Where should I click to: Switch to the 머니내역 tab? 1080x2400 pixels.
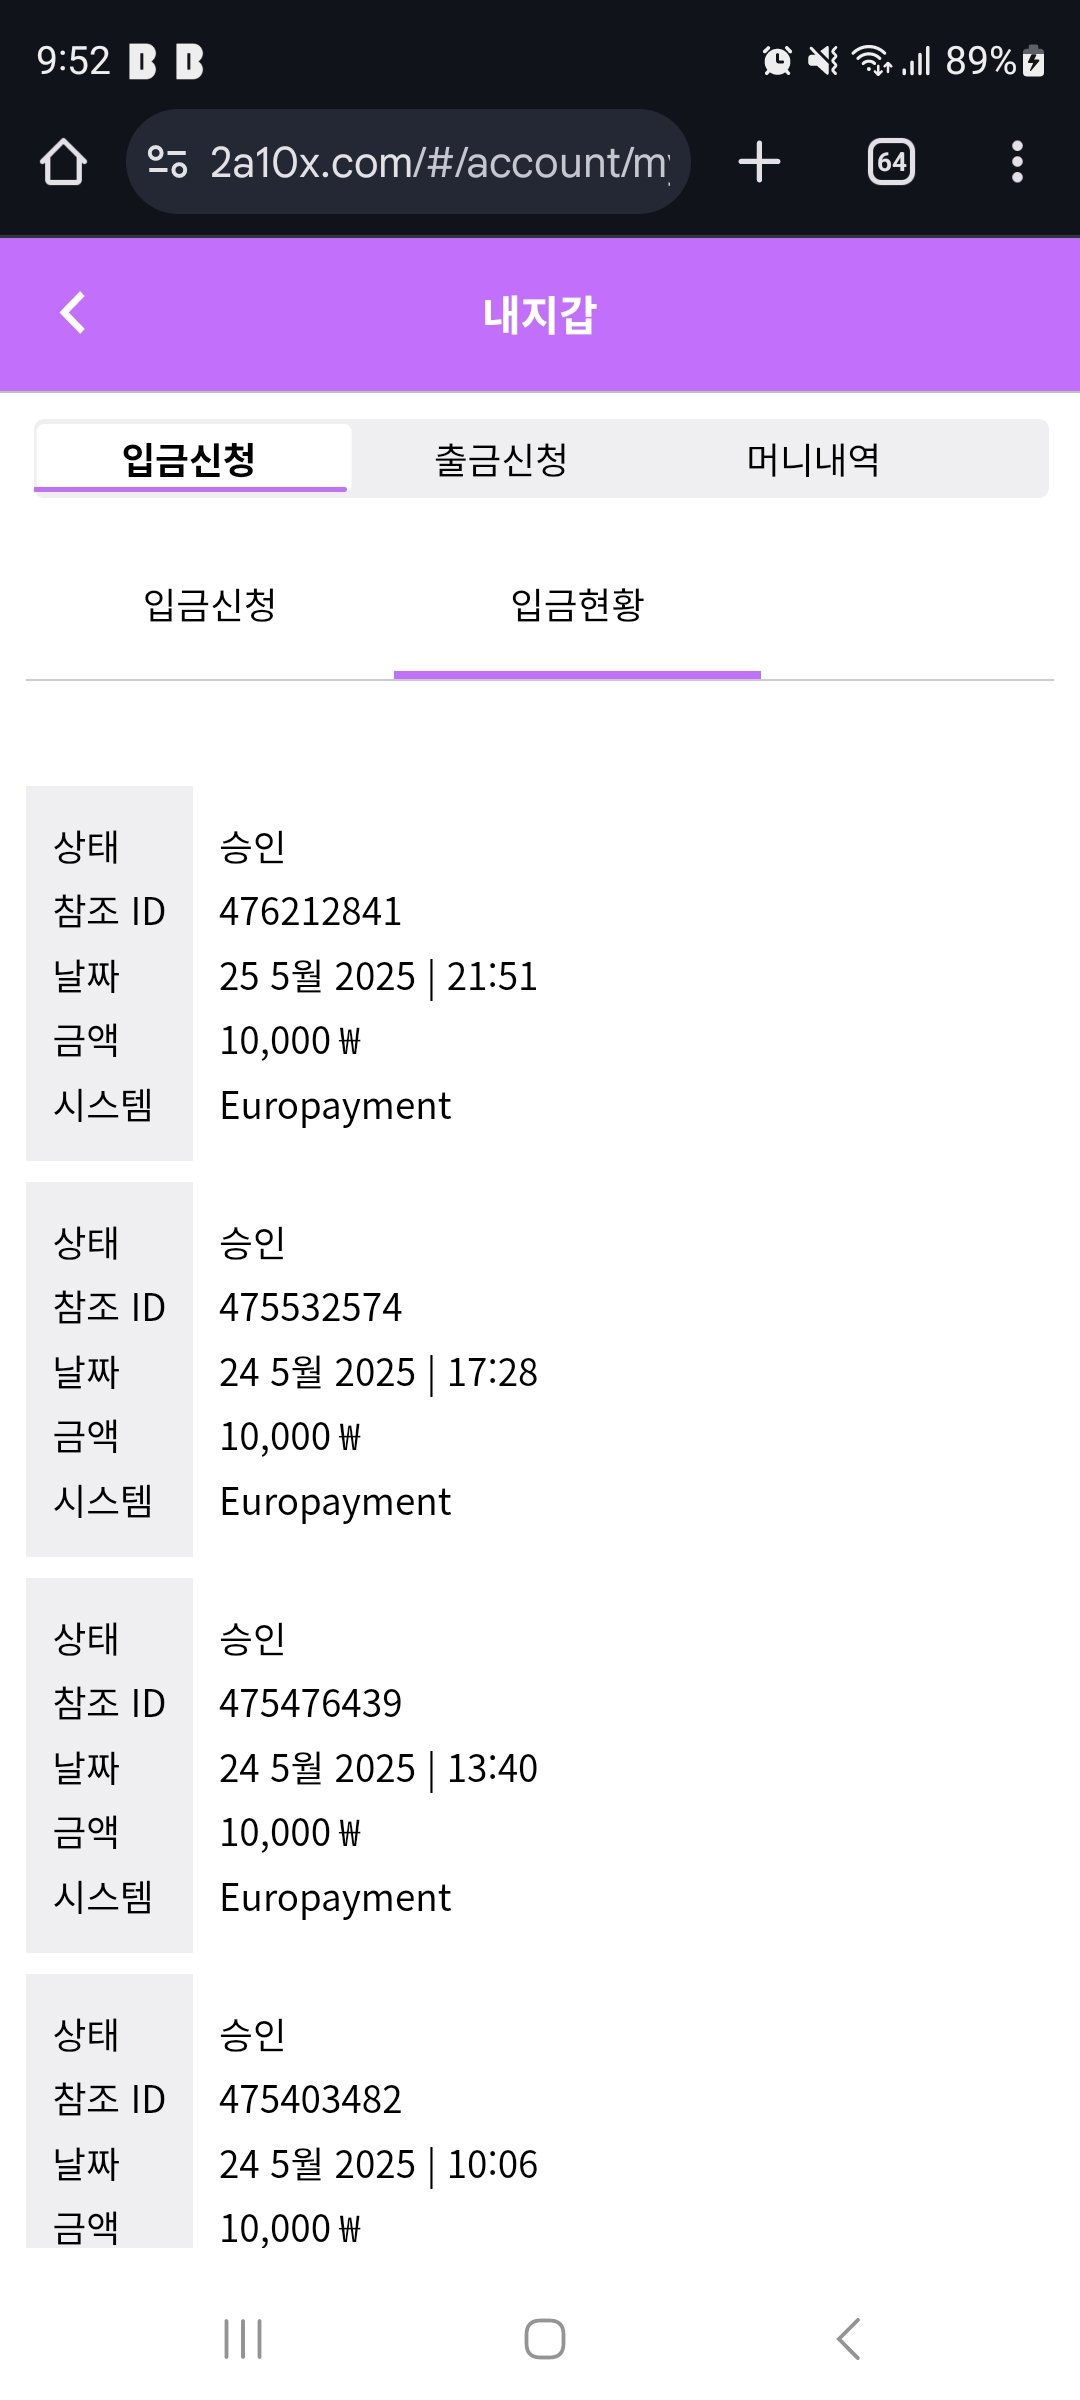(813, 460)
